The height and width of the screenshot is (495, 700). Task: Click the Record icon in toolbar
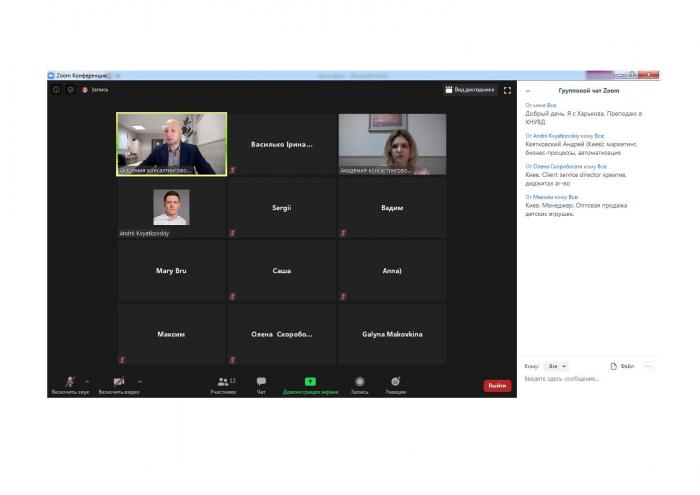[x=359, y=382]
